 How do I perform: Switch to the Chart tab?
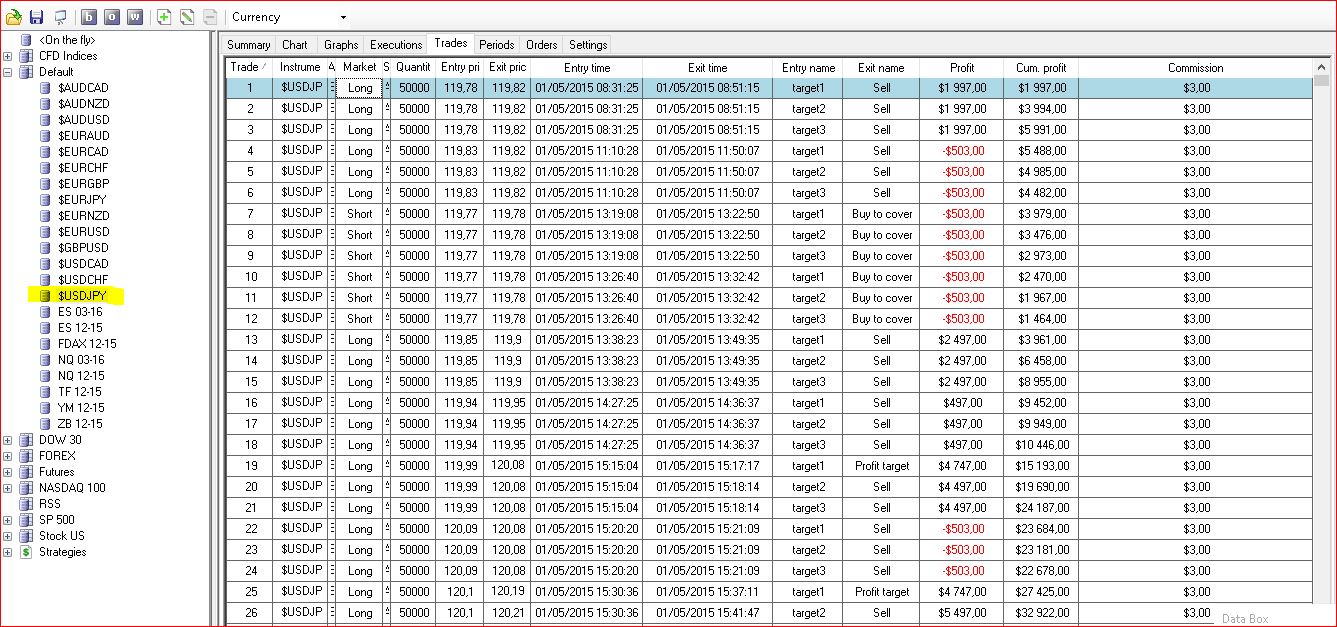click(x=295, y=45)
